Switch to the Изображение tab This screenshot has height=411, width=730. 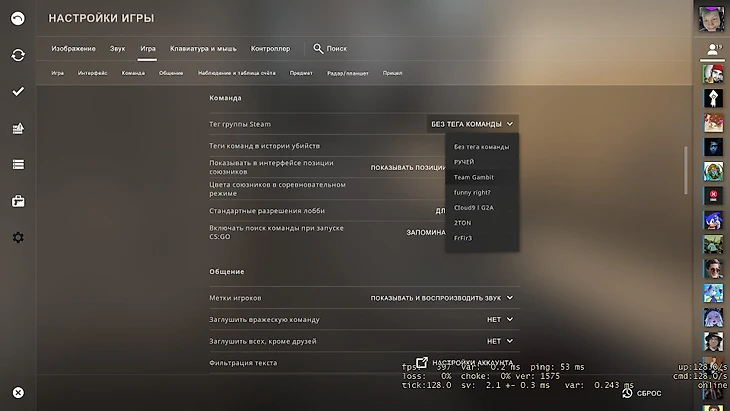(74, 48)
